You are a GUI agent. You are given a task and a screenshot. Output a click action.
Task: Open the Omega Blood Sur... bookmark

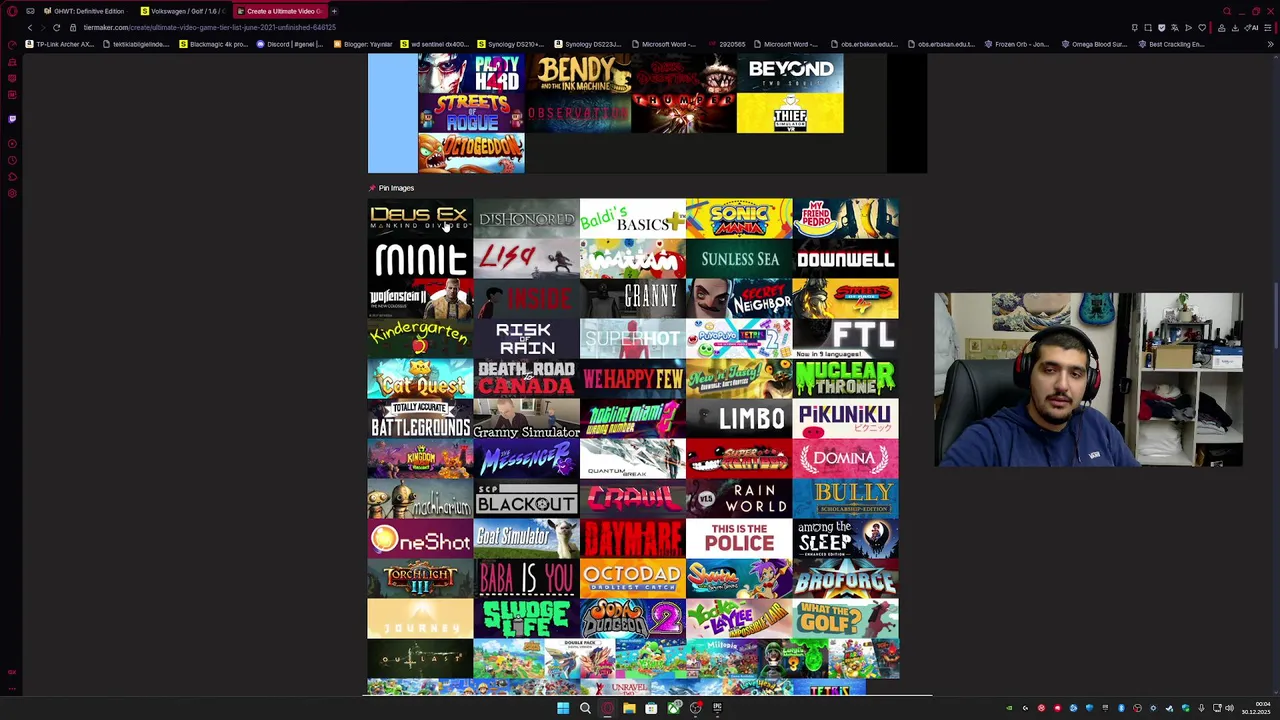(1094, 44)
